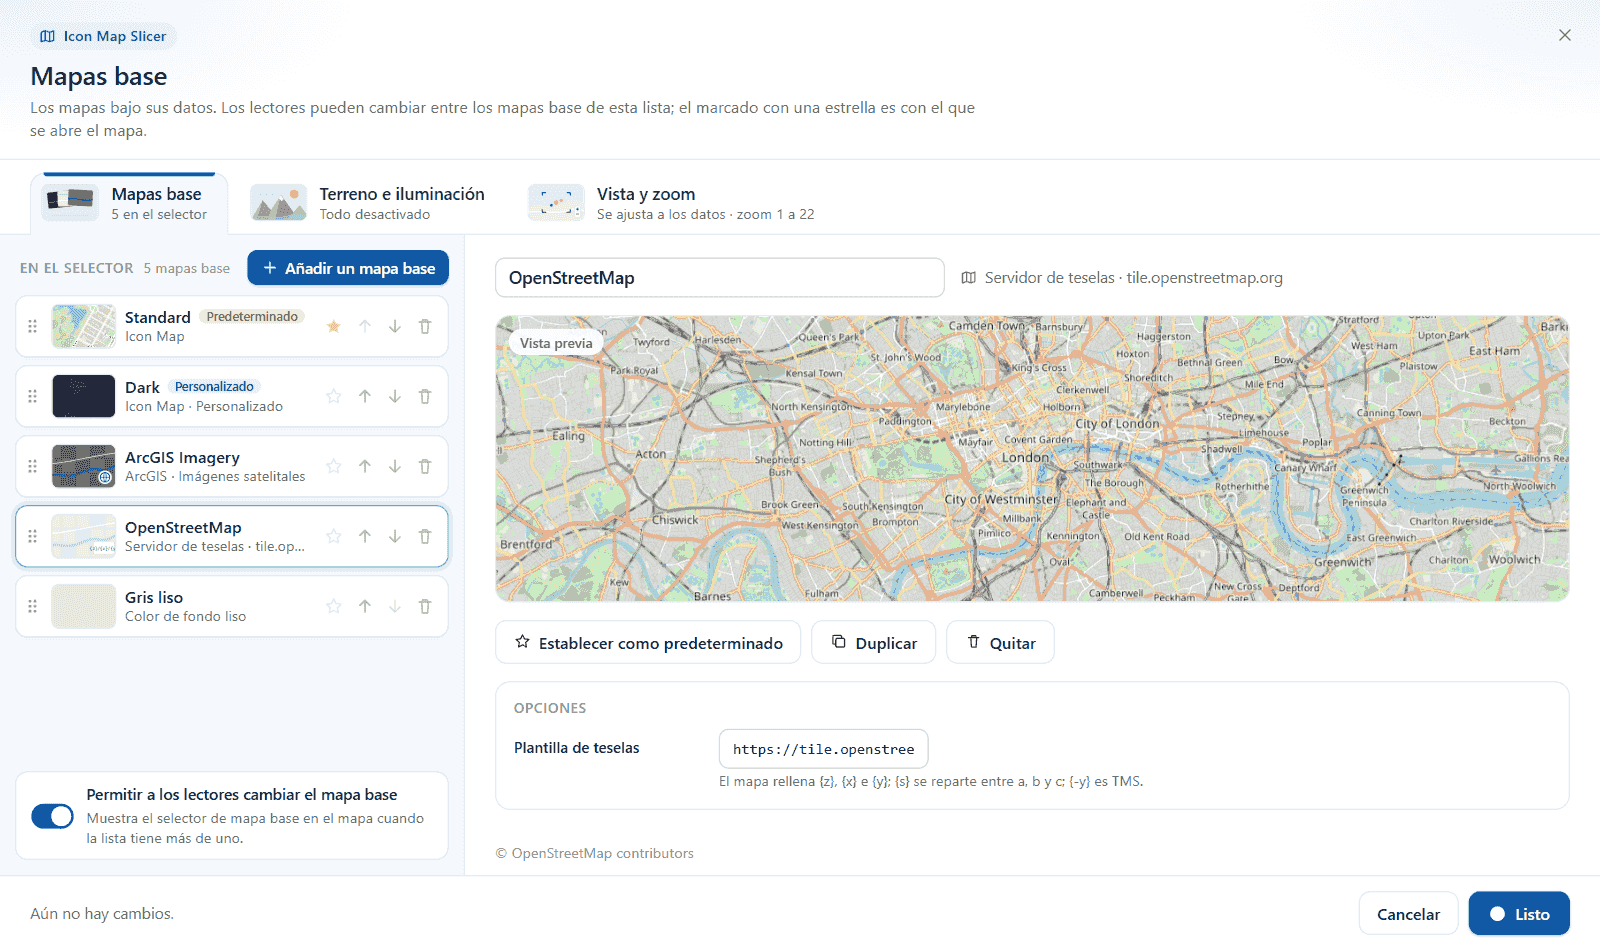This screenshot has height=950, width=1600.
Task: Click the 'Aún no hay cambios.' status text
Action: pyautogui.click(x=102, y=914)
